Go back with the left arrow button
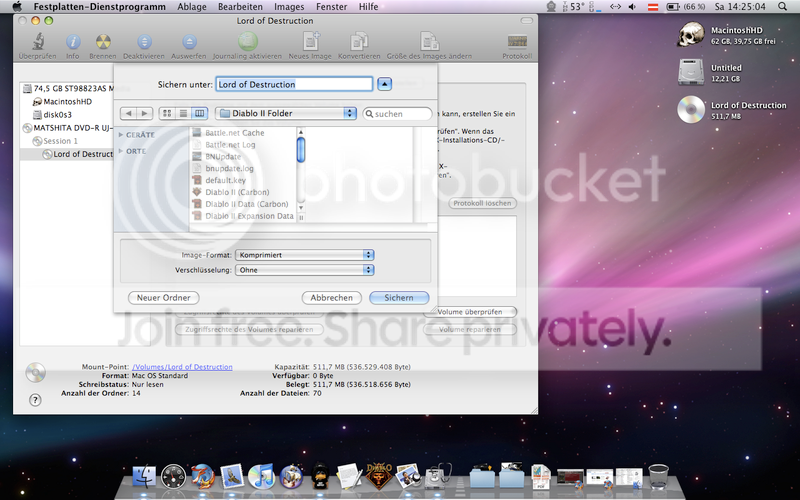 pos(129,113)
